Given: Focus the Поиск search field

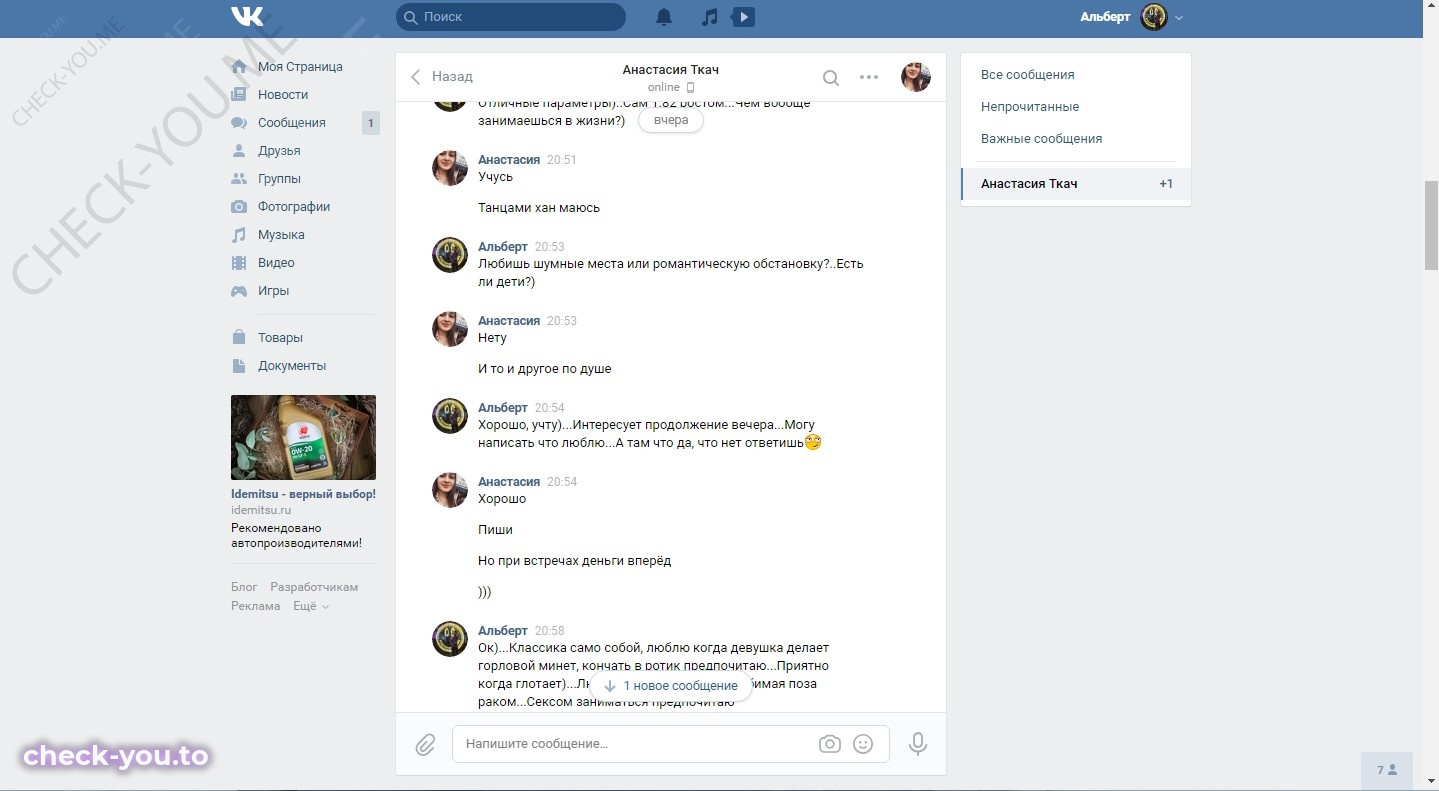Looking at the screenshot, I should click(511, 17).
